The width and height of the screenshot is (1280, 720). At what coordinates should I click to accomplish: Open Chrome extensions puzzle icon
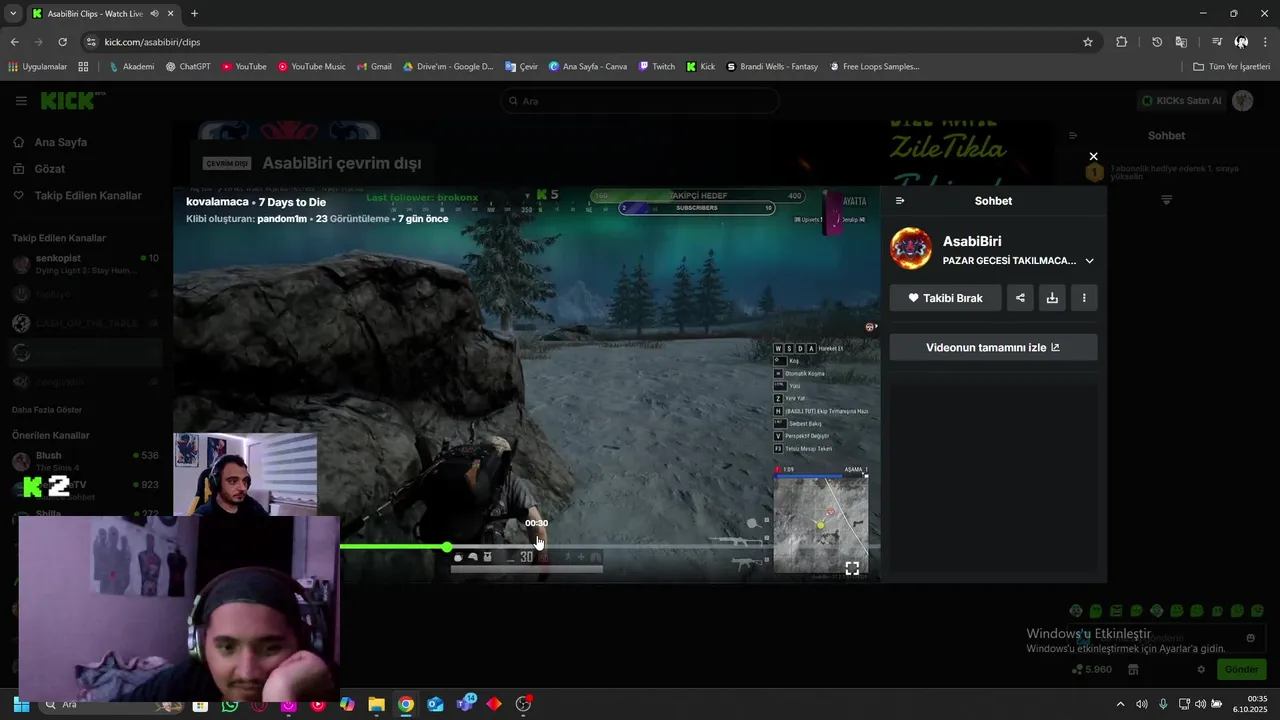(1121, 42)
